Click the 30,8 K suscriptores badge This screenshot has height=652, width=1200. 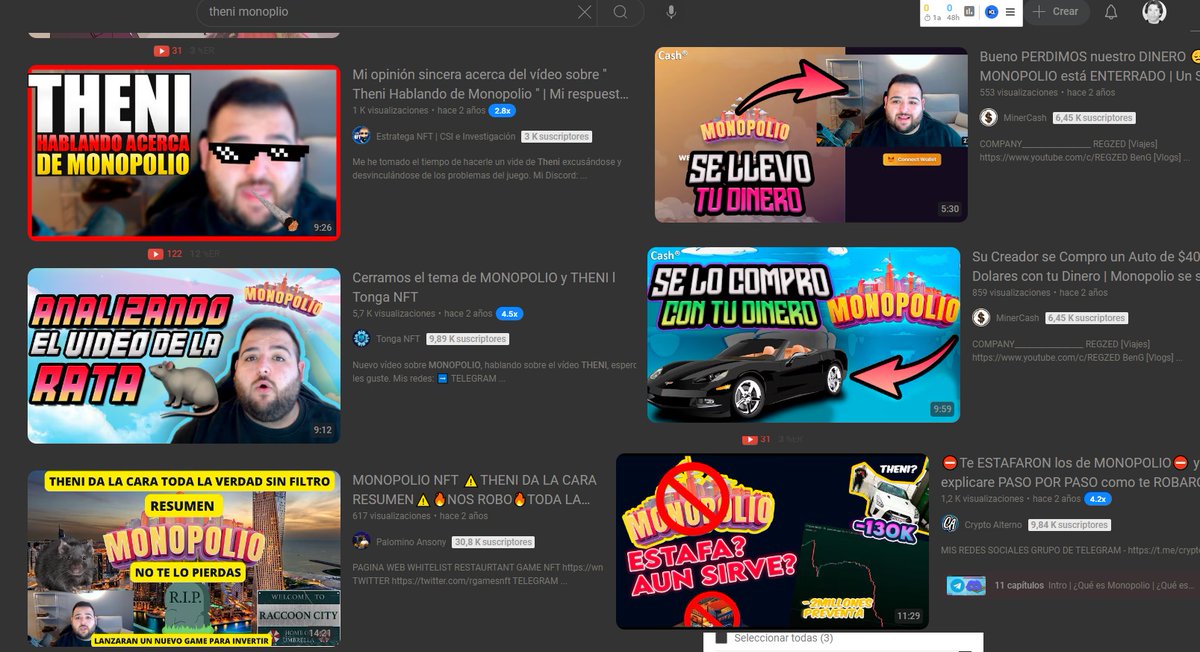click(493, 542)
